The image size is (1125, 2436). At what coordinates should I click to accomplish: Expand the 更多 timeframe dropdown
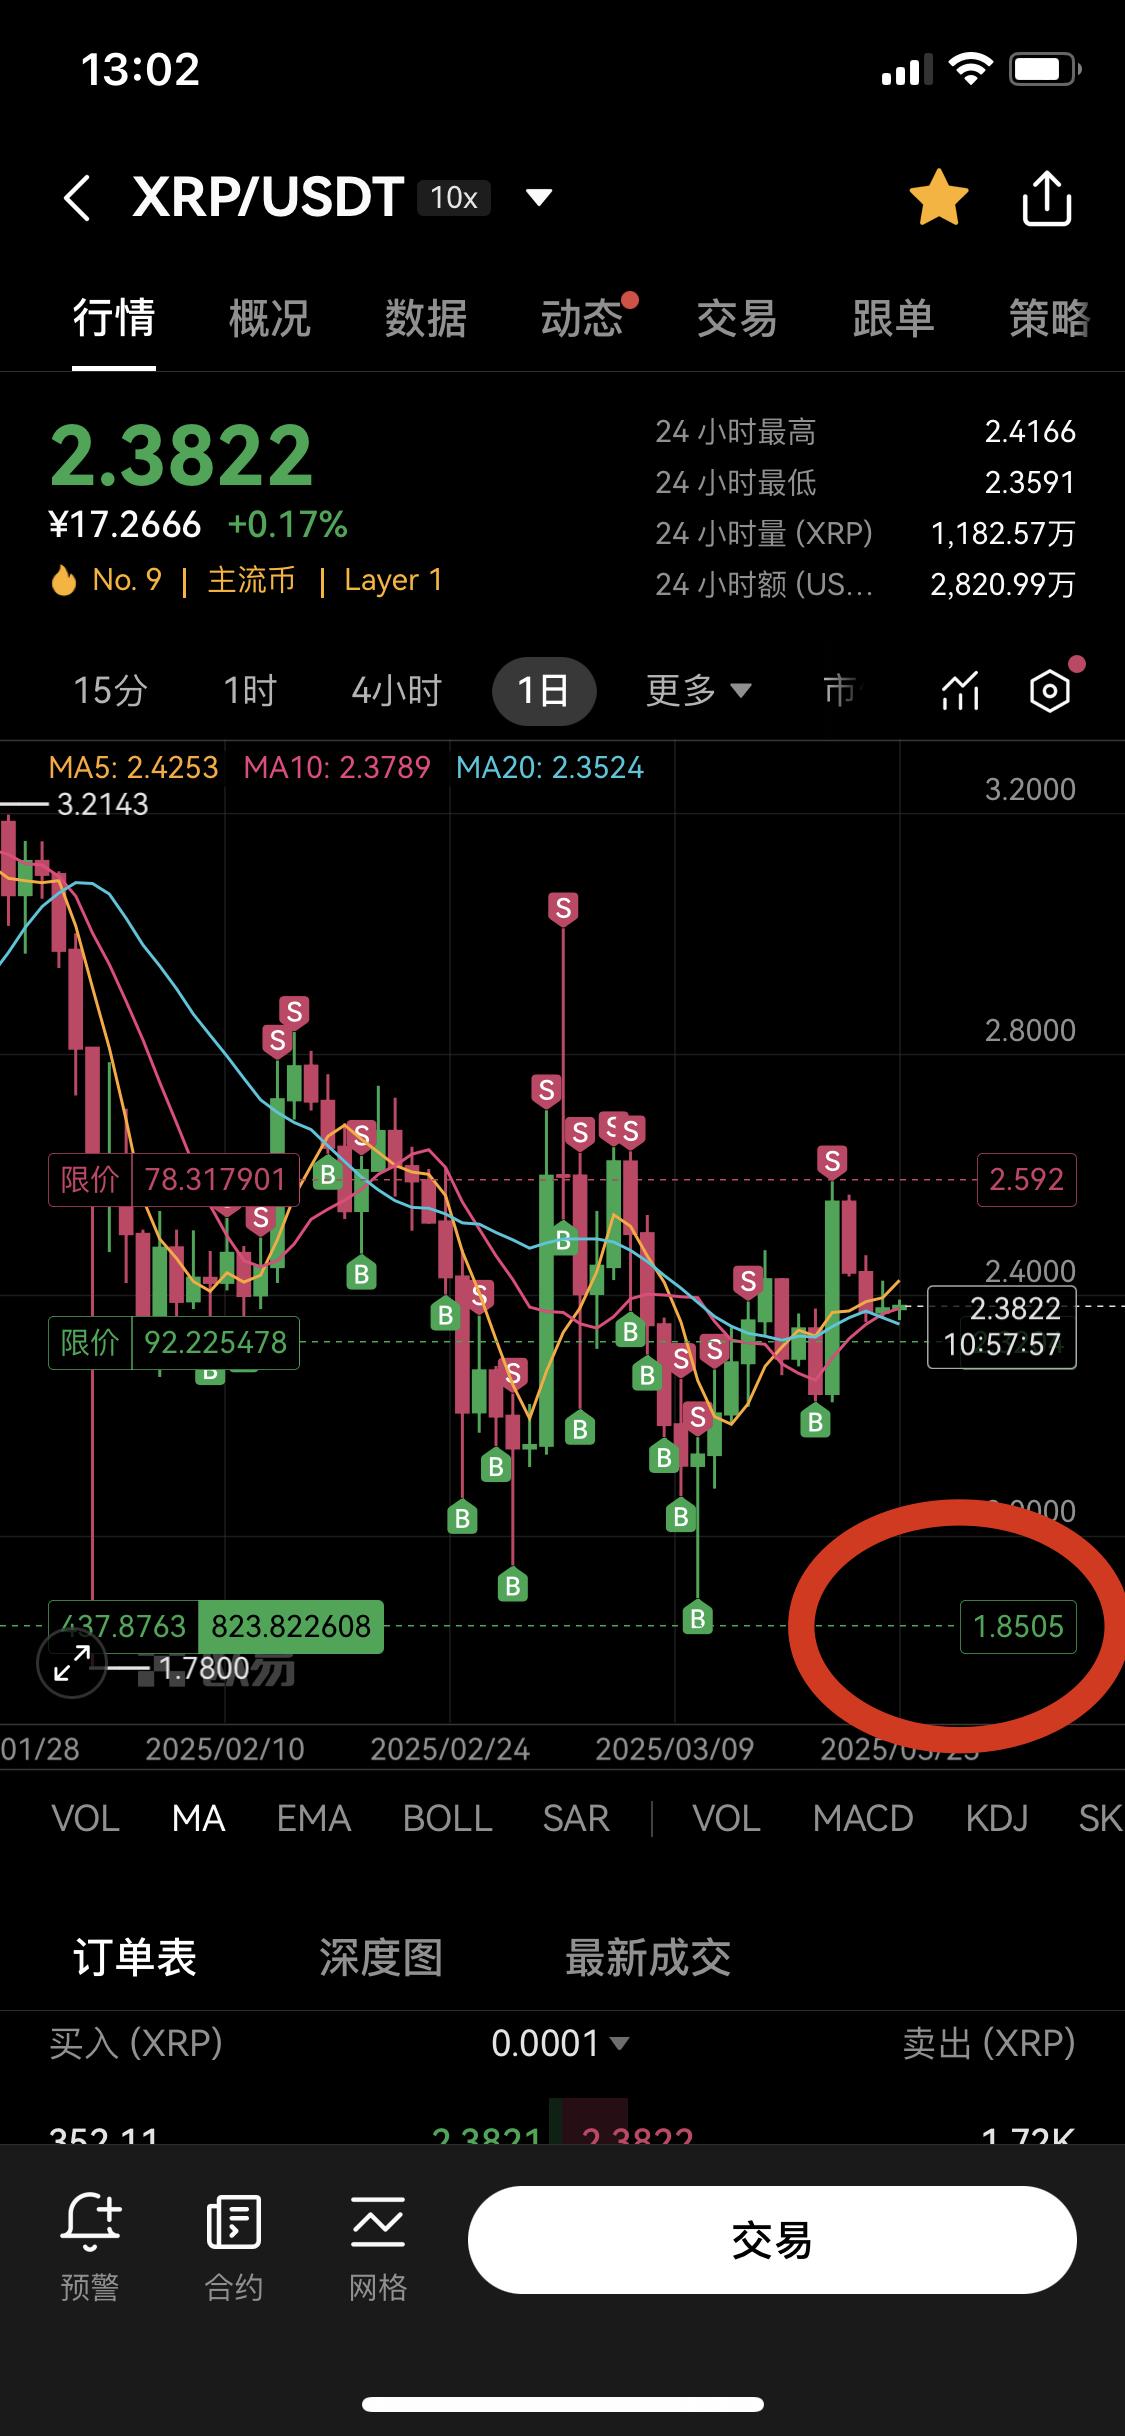pyautogui.click(x=698, y=691)
